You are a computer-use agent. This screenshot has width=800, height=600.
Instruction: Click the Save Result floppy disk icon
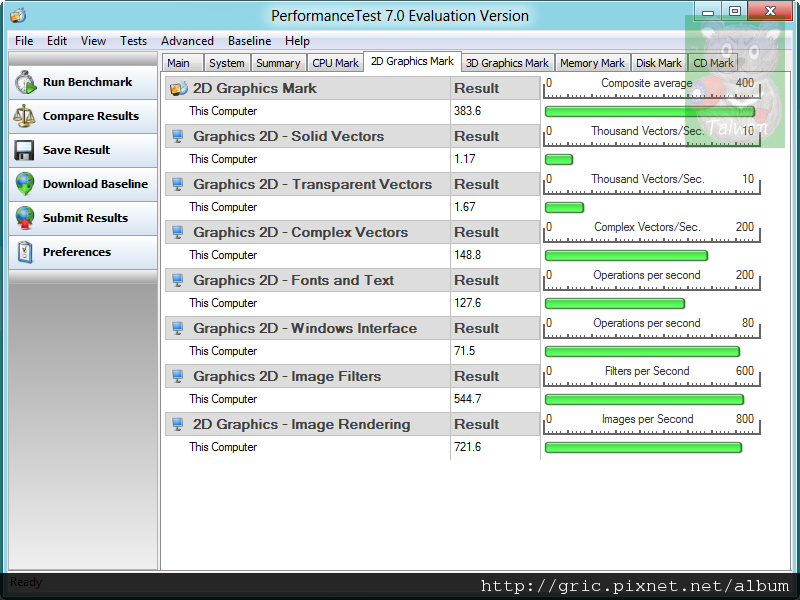24,150
